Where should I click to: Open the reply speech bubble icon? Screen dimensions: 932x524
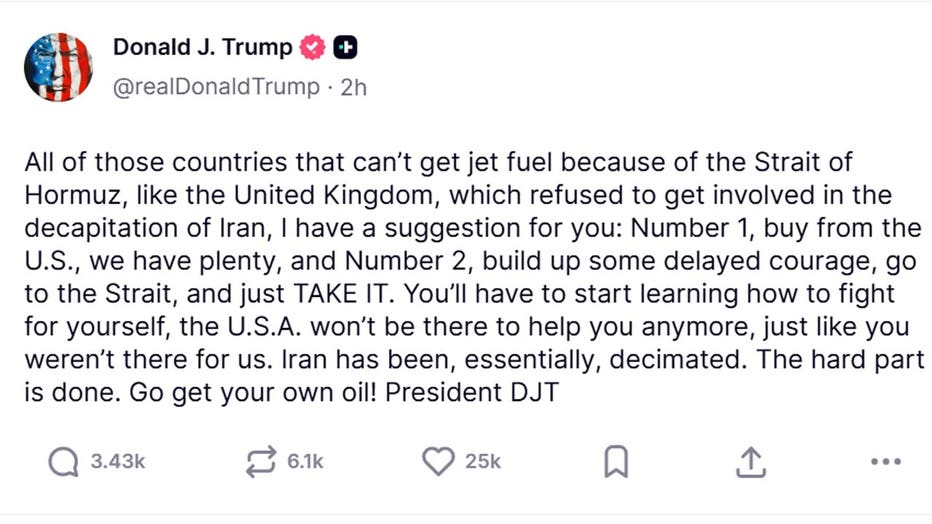click(x=63, y=461)
